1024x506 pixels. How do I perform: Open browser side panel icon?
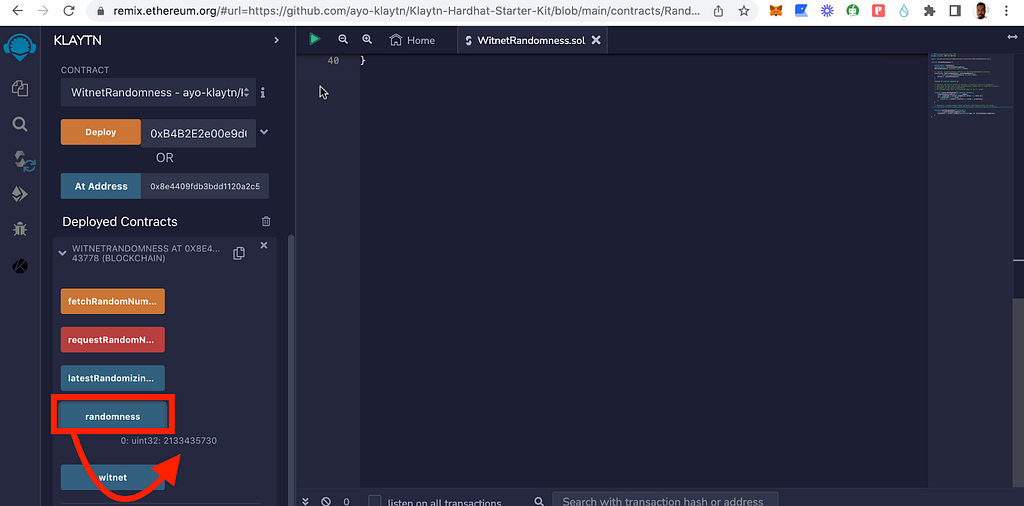coord(955,11)
